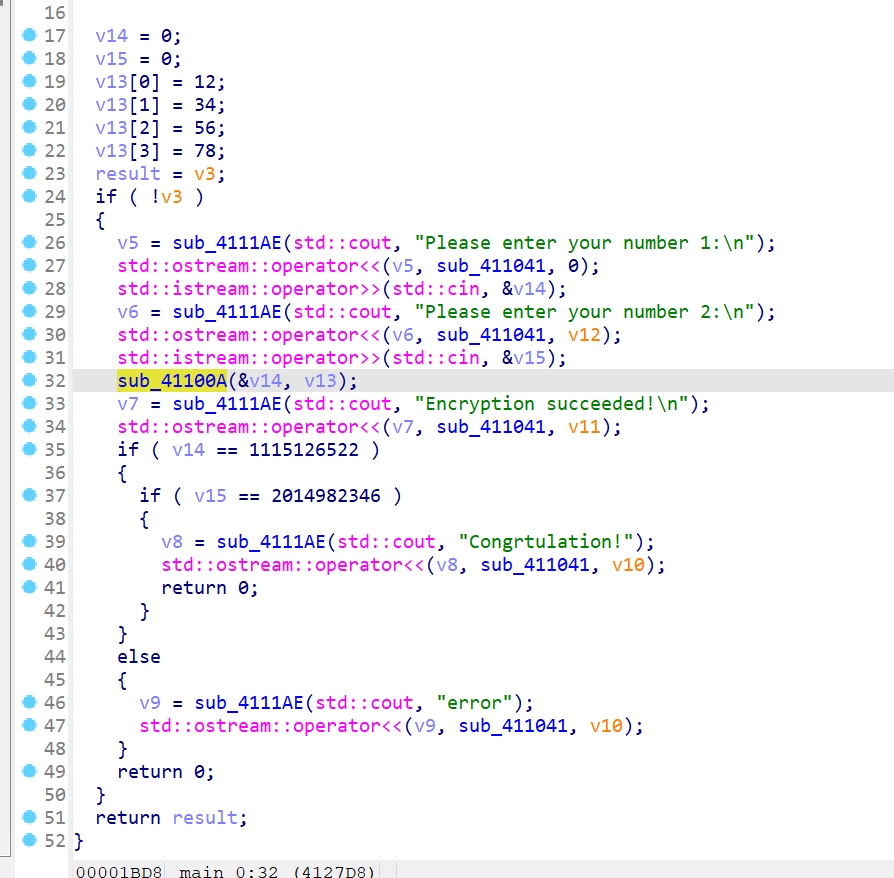
Task: Toggle breakpoint dot on line 26
Action: (29, 242)
